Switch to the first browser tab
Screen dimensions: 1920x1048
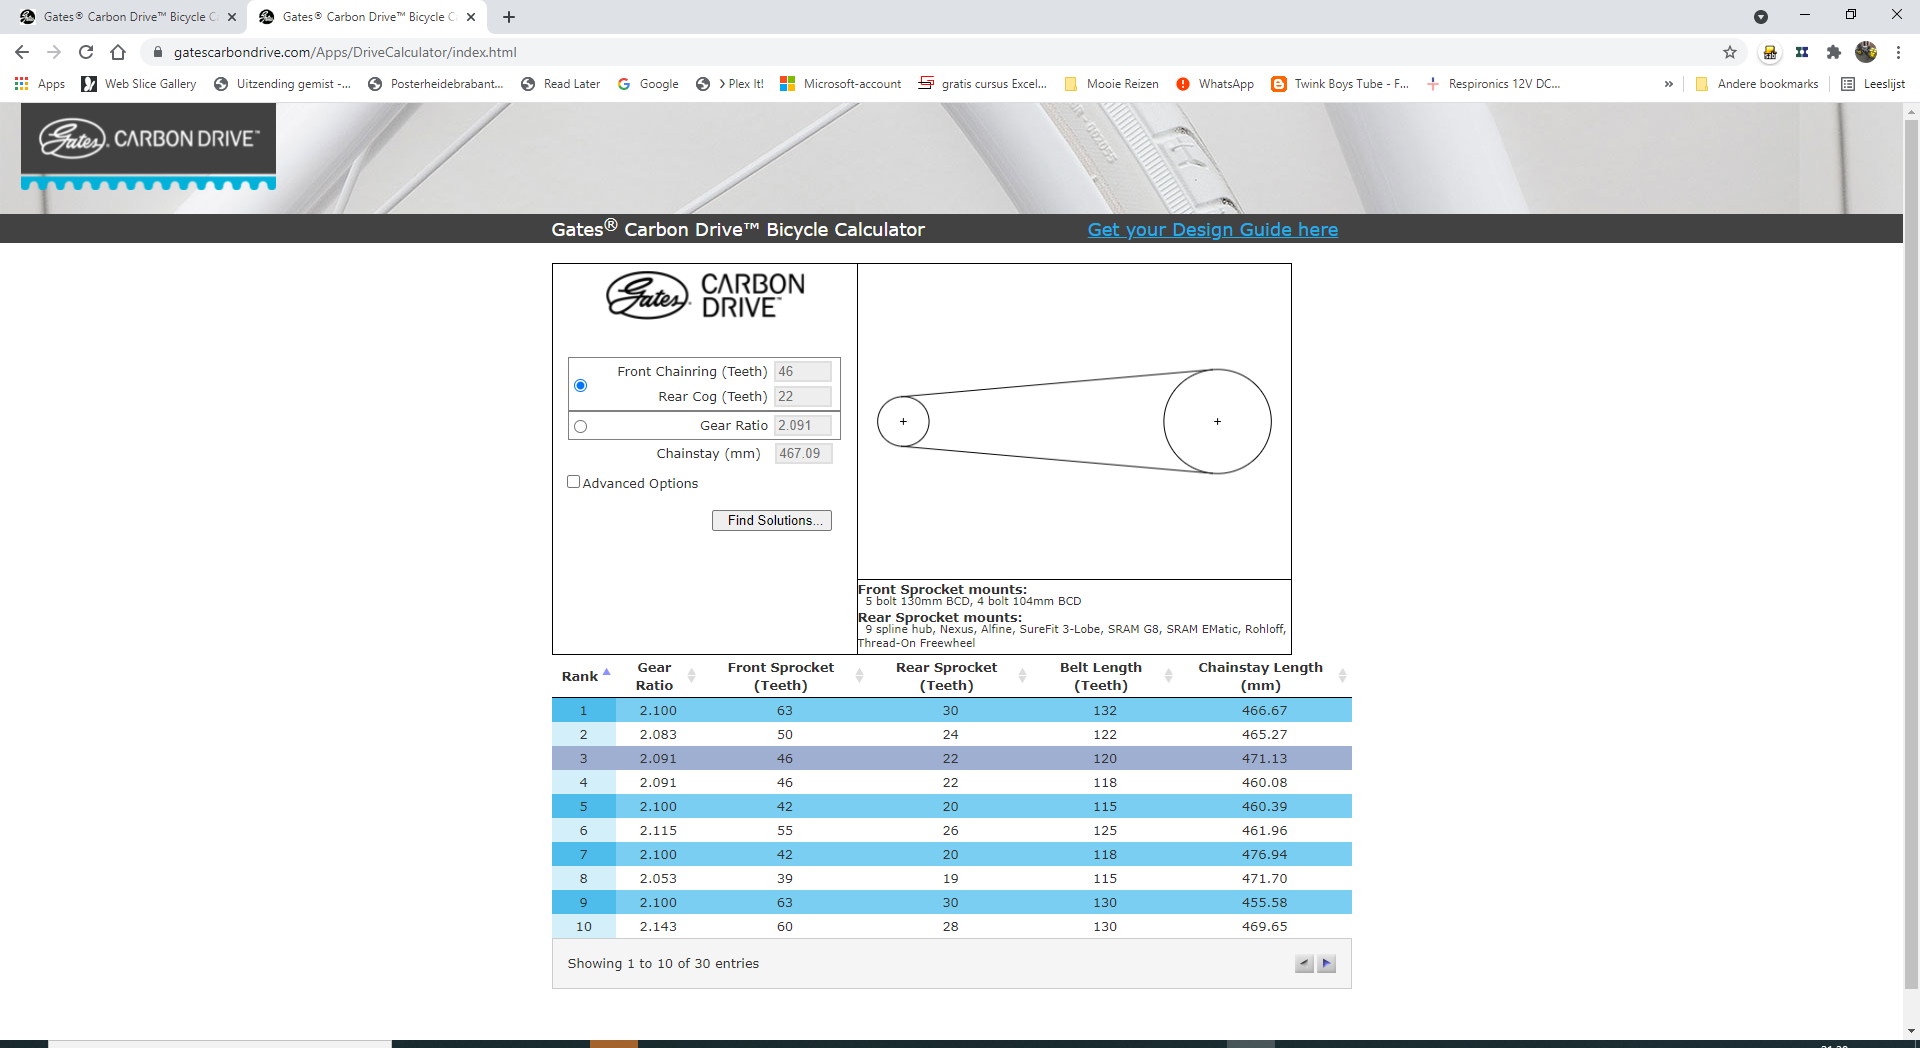pos(125,17)
